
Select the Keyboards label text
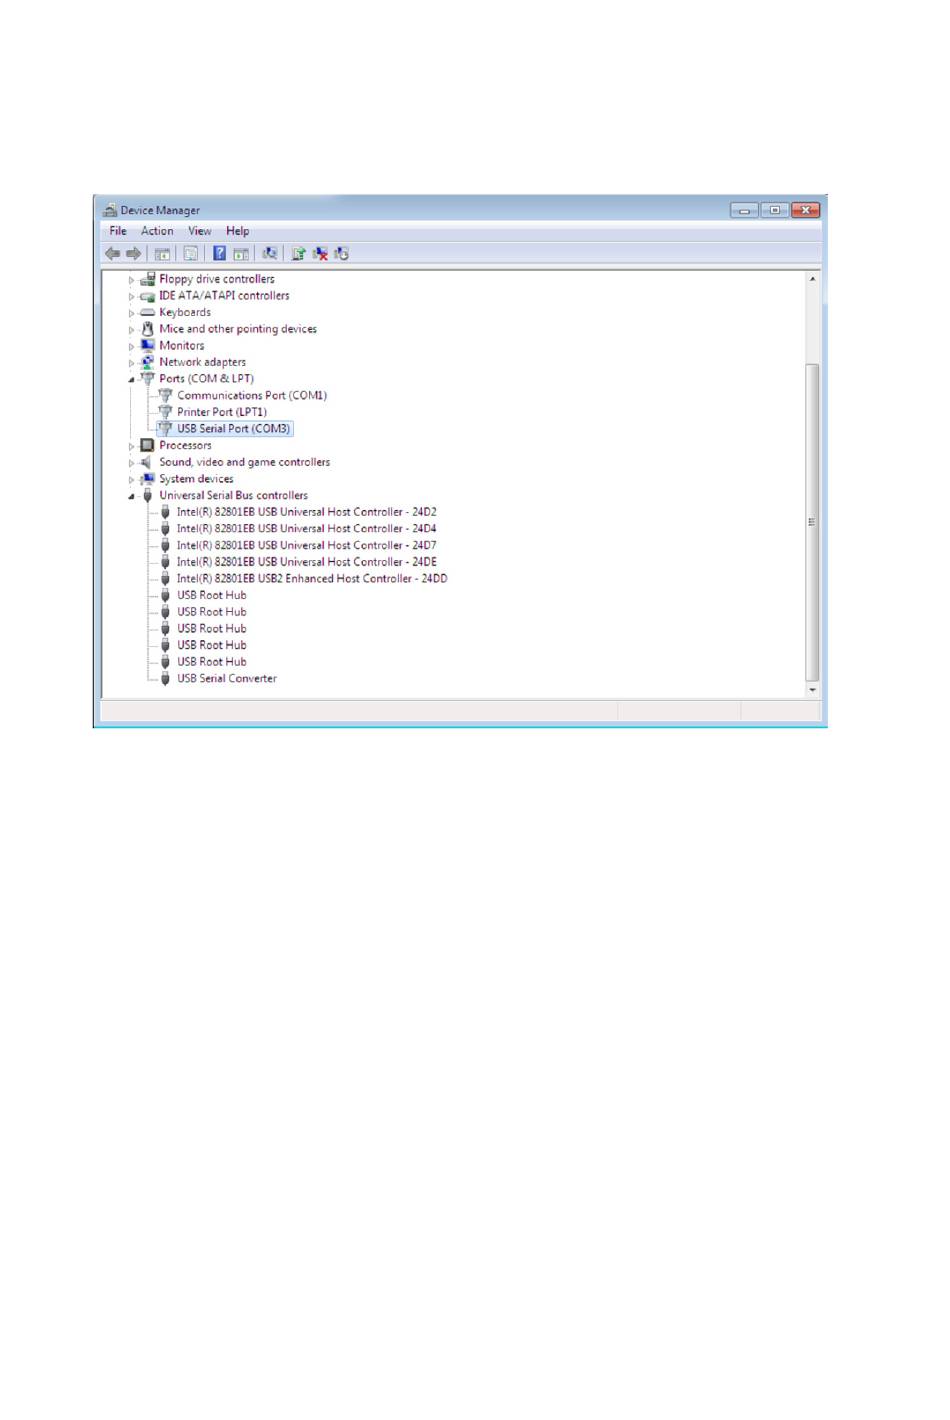pyautogui.click(x=185, y=312)
